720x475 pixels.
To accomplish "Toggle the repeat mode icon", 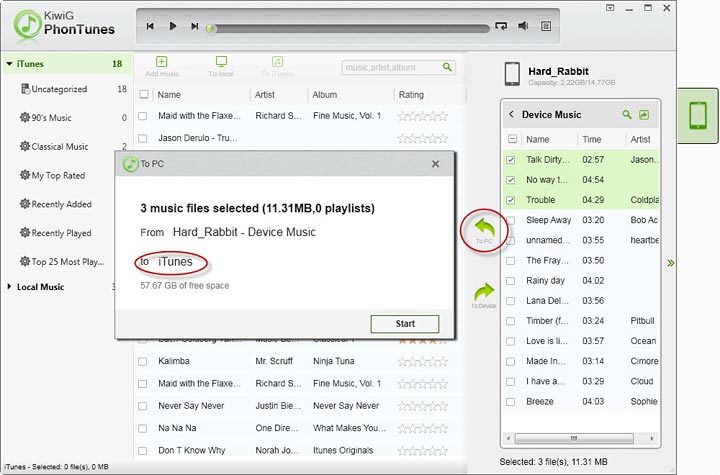I will tap(501, 26).
